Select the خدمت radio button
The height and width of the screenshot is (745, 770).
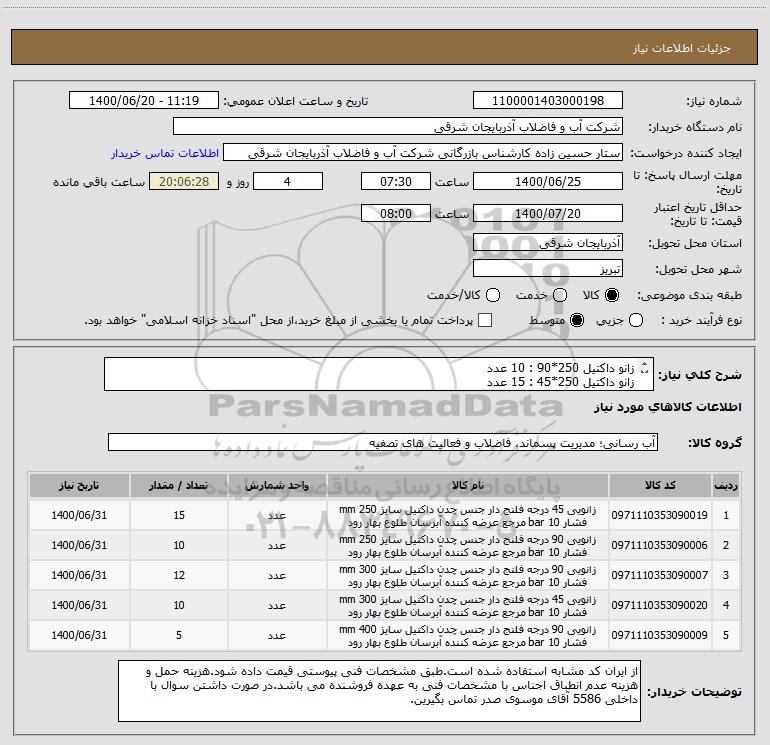click(x=560, y=296)
